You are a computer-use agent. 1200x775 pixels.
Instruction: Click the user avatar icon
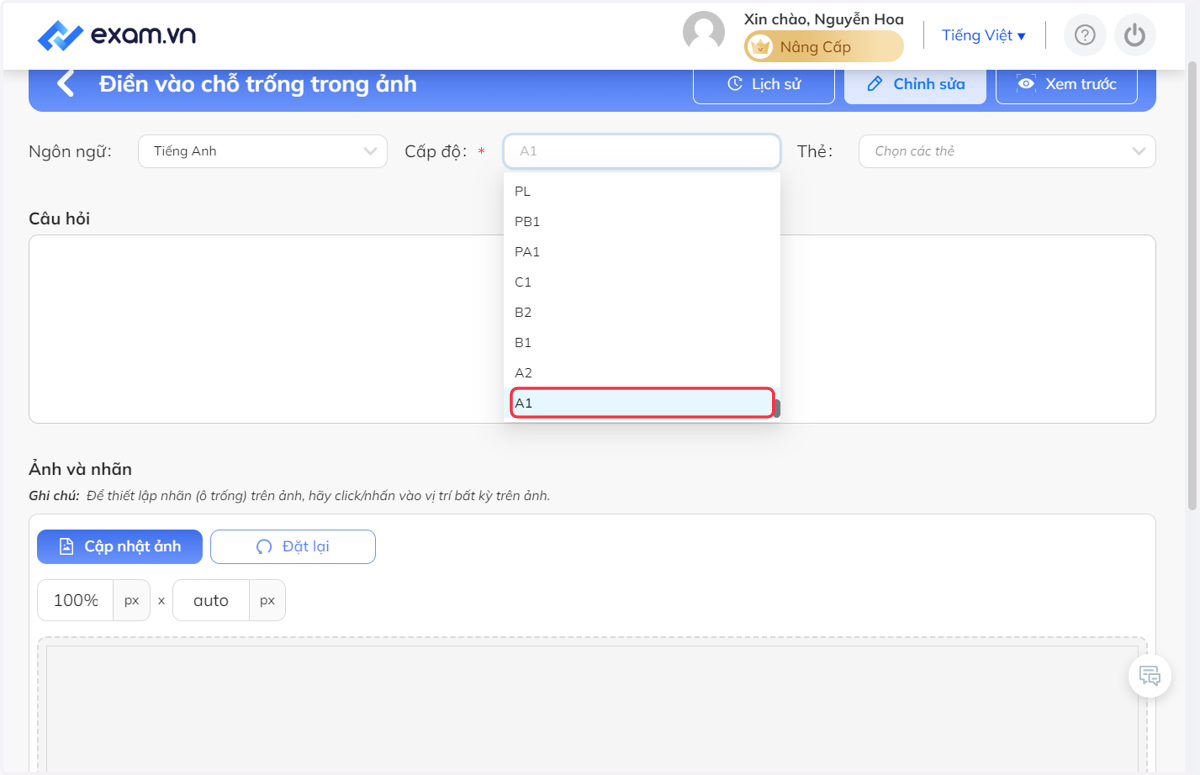[704, 31]
